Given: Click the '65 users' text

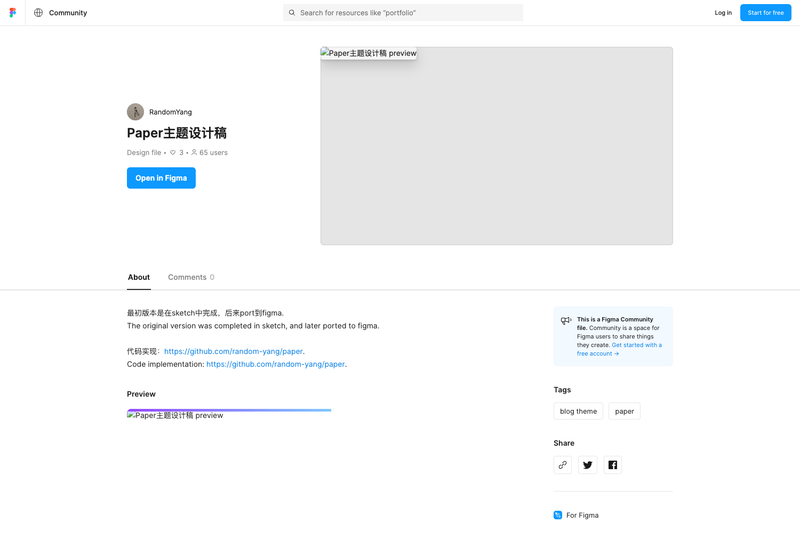Looking at the screenshot, I should [x=213, y=153].
